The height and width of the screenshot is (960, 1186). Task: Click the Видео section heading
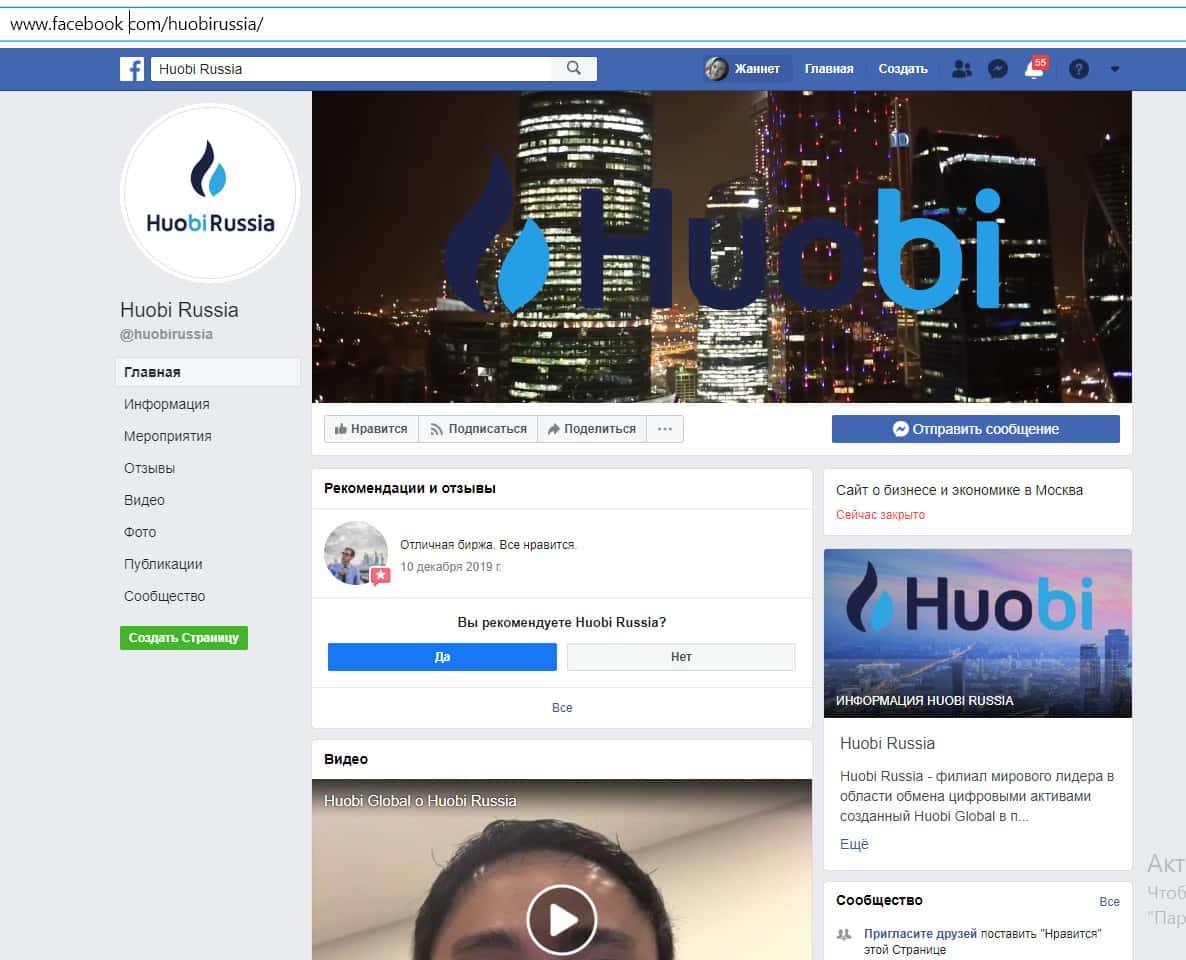pyautogui.click(x=346, y=760)
